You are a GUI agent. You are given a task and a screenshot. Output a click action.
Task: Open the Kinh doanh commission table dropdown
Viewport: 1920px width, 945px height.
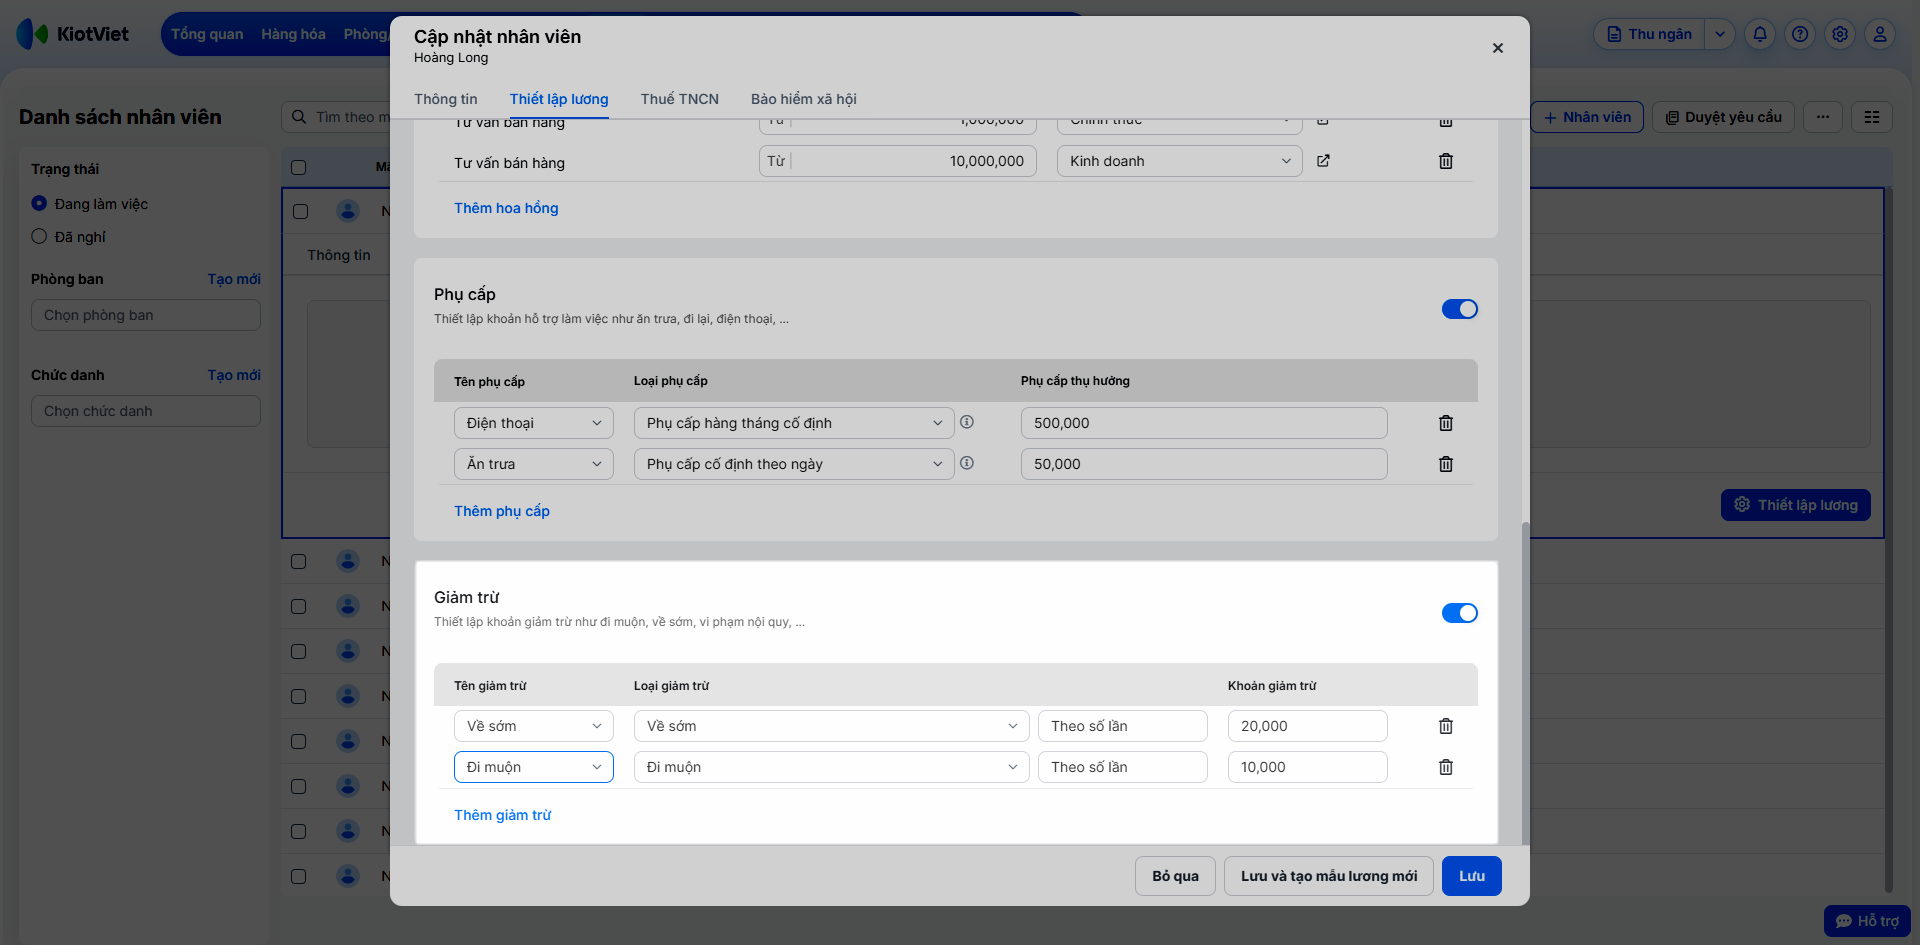1180,161
